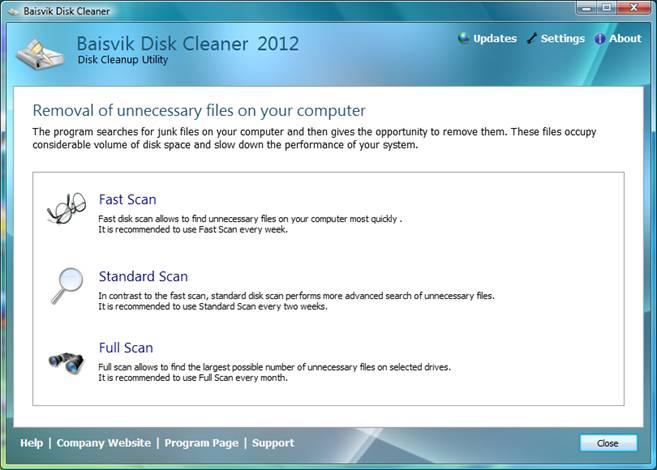Click the Close button at bottom
The width and height of the screenshot is (657, 470).
click(608, 443)
